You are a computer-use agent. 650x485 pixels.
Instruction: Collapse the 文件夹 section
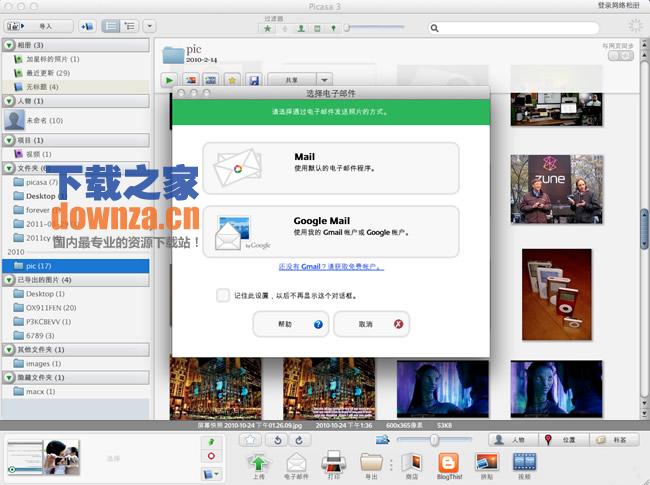point(9,168)
